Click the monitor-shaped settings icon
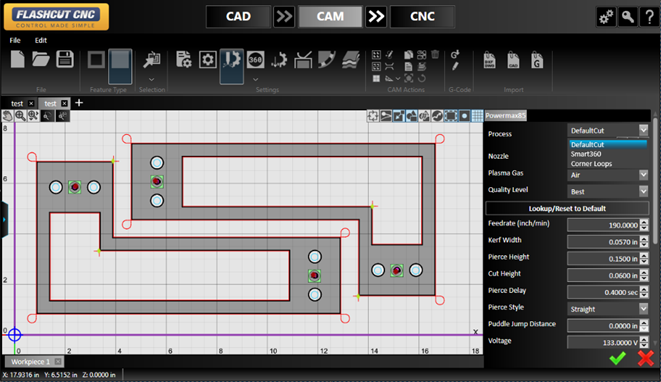This screenshot has height=382, width=661. click(x=303, y=59)
